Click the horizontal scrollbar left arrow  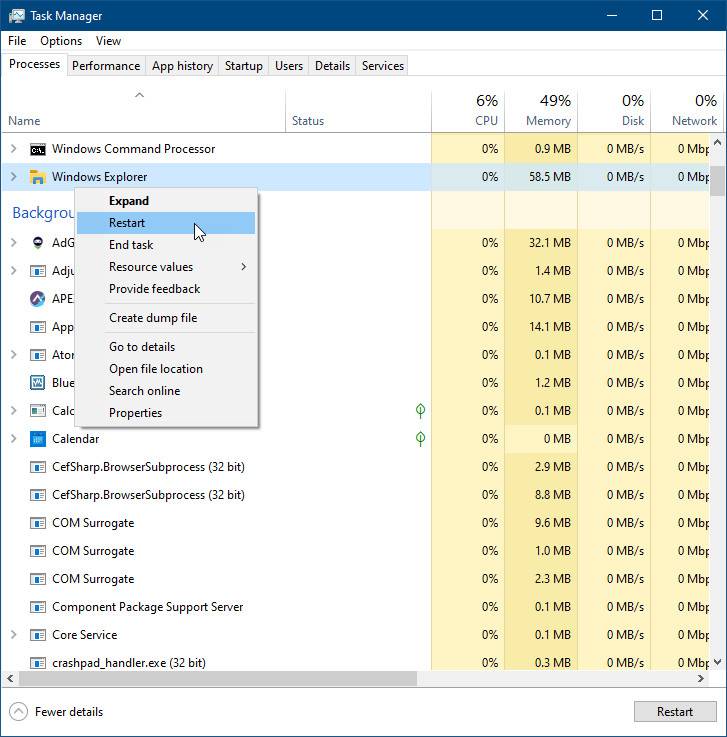[10, 679]
